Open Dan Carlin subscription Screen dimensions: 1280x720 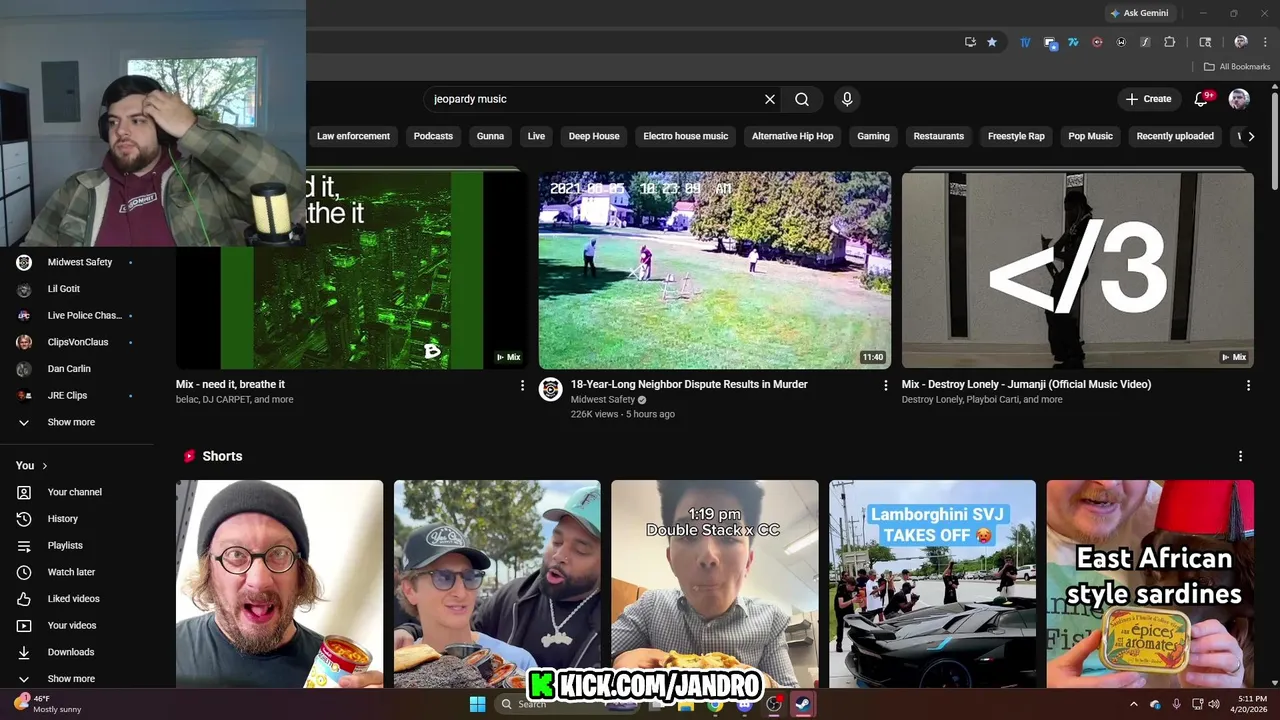click(77, 369)
